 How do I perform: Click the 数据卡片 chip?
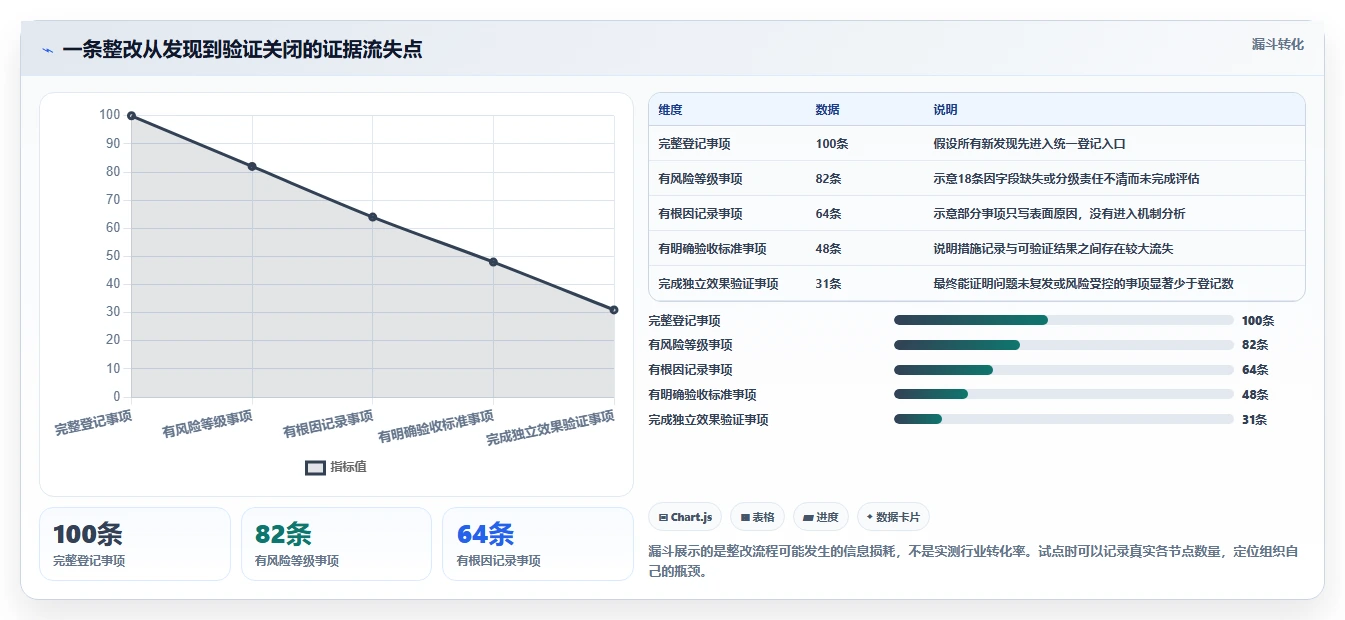(893, 517)
